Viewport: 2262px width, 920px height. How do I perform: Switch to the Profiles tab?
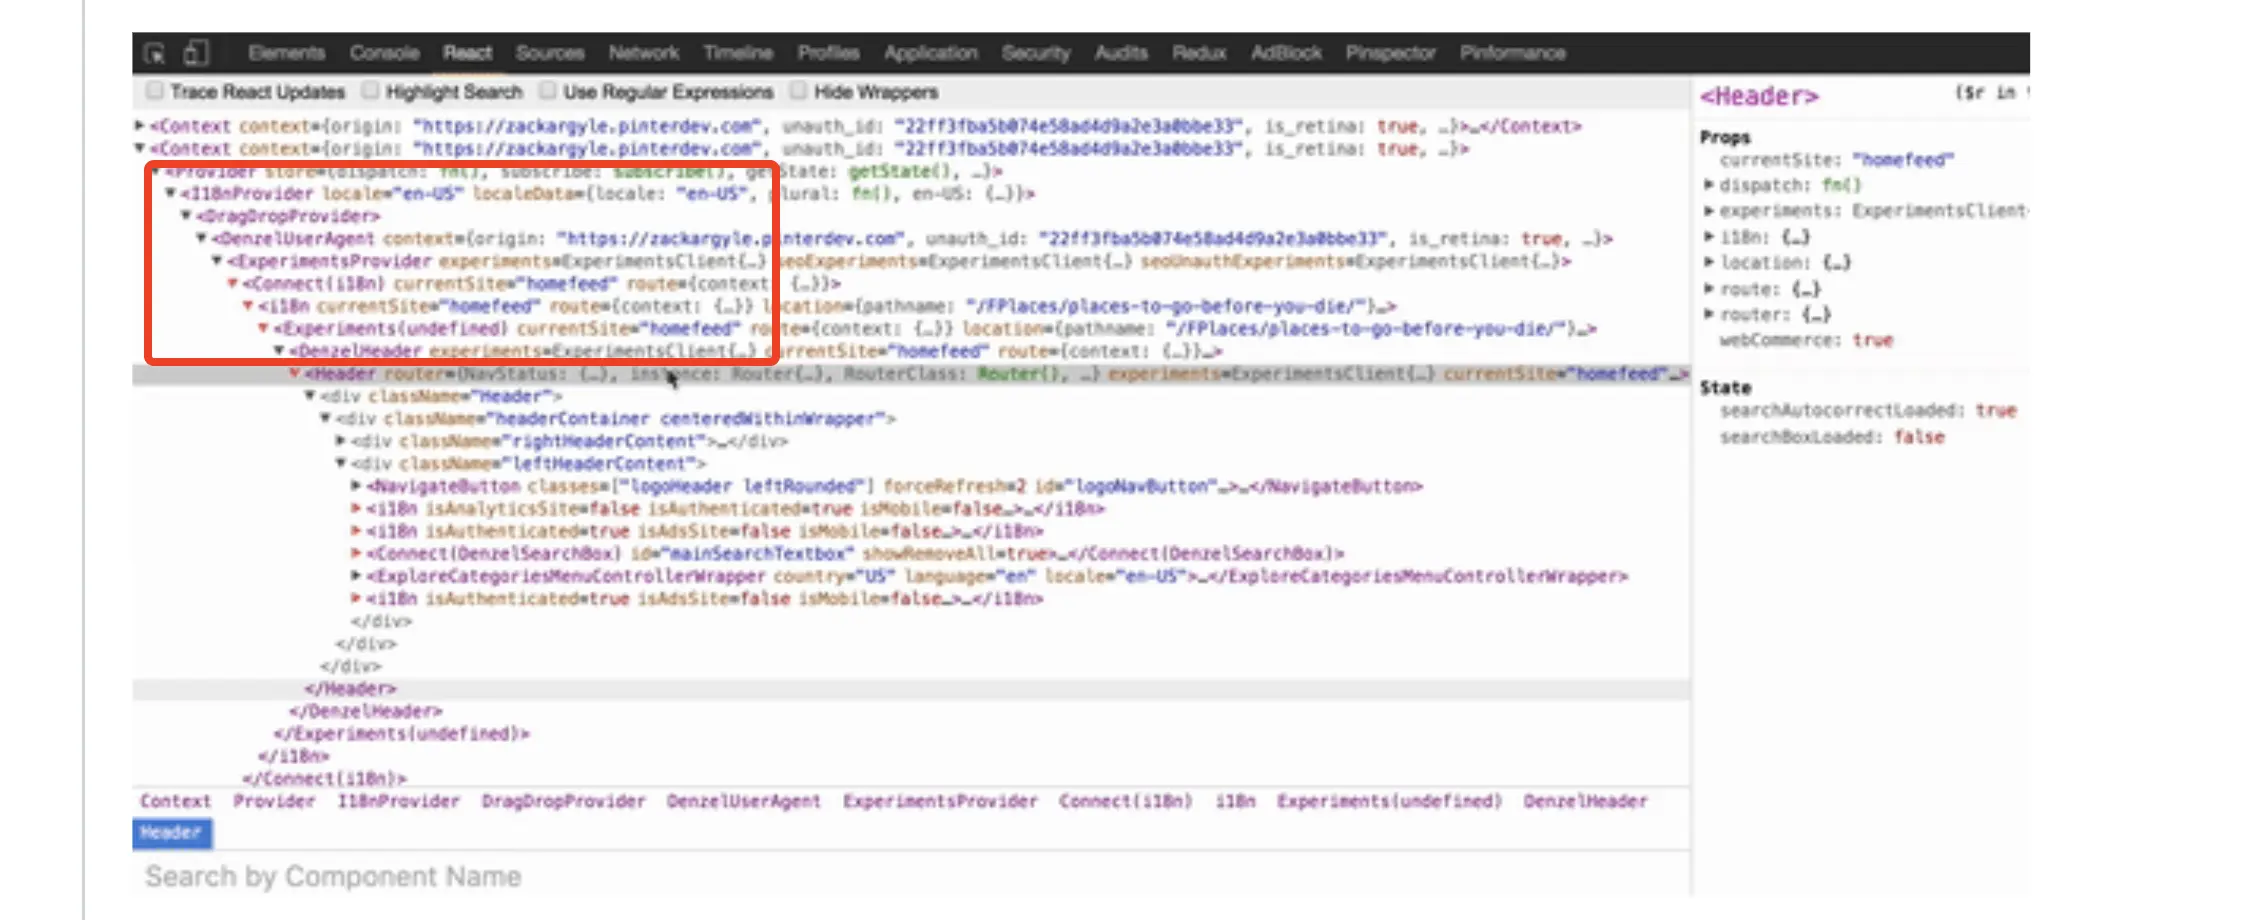click(829, 53)
